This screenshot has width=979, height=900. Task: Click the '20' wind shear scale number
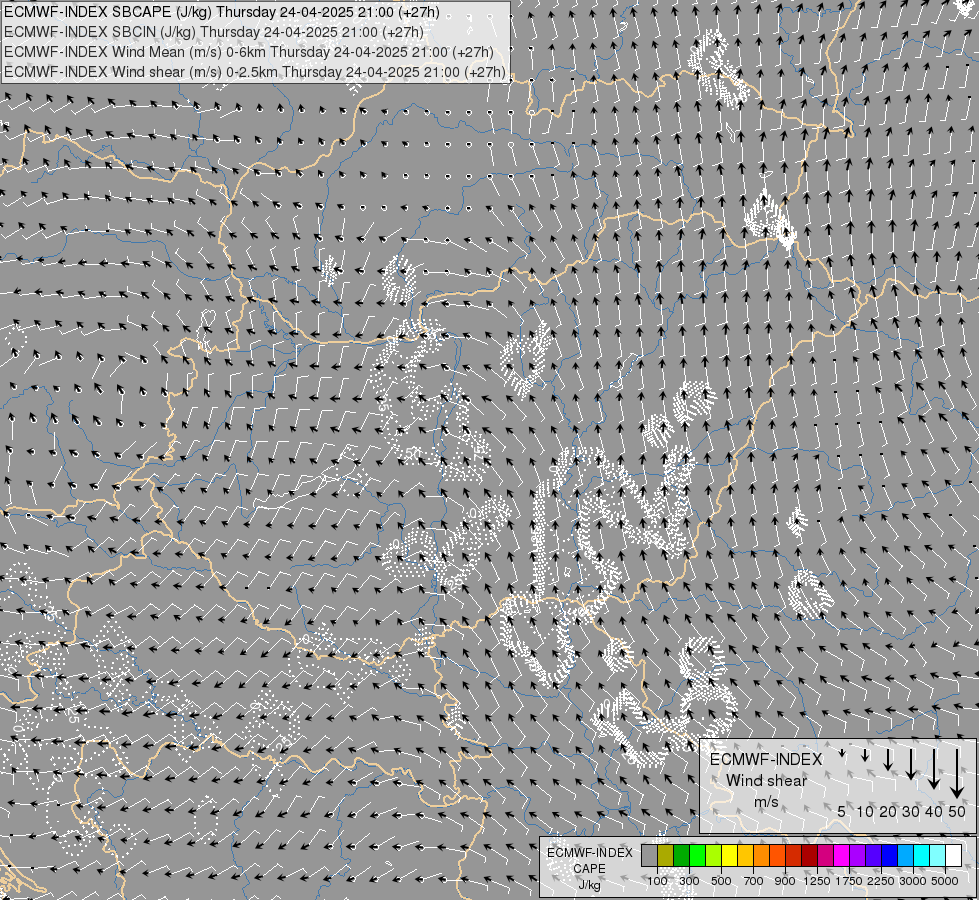point(888,811)
